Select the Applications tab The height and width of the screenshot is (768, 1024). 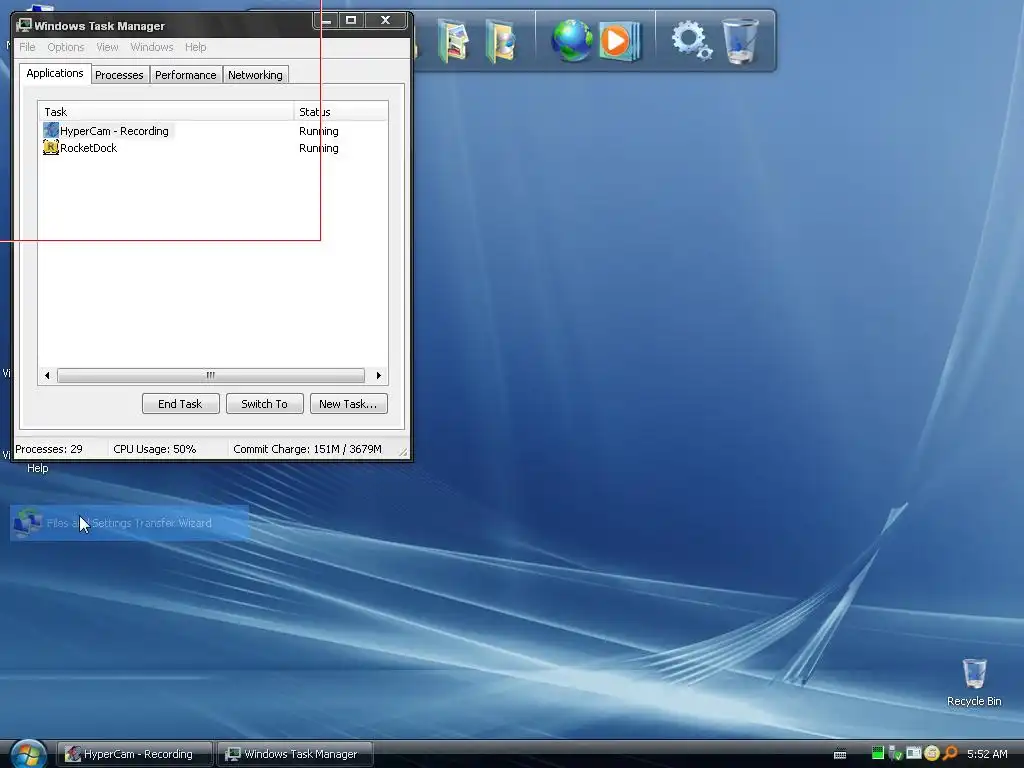coord(55,74)
